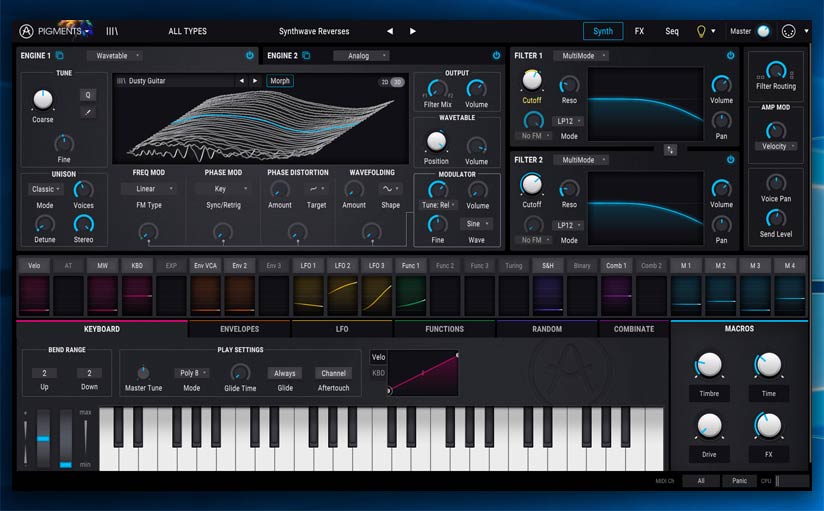
Task: Open the preset browser library icon
Action: click(112, 31)
